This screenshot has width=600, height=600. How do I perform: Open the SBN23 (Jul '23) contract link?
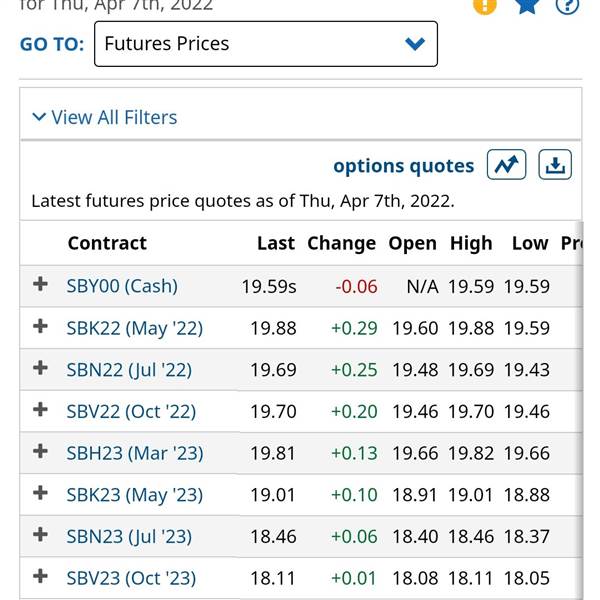pyautogui.click(x=129, y=536)
